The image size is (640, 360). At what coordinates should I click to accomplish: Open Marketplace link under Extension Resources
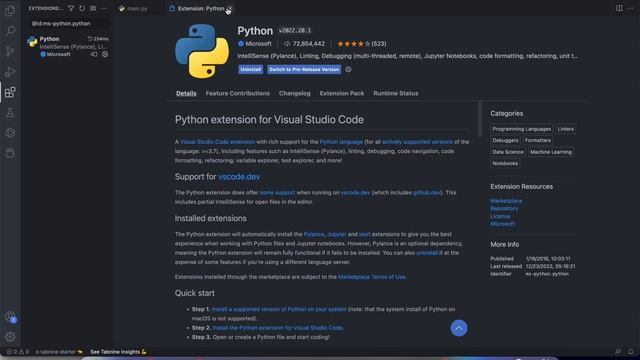pyautogui.click(x=506, y=201)
